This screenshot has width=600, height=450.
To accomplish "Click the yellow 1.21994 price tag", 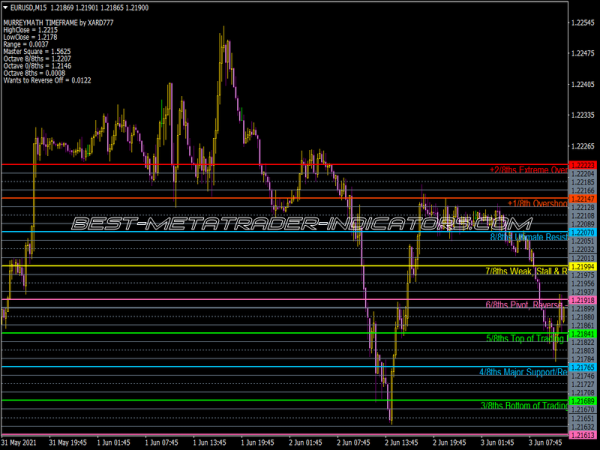I will tap(582, 267).
